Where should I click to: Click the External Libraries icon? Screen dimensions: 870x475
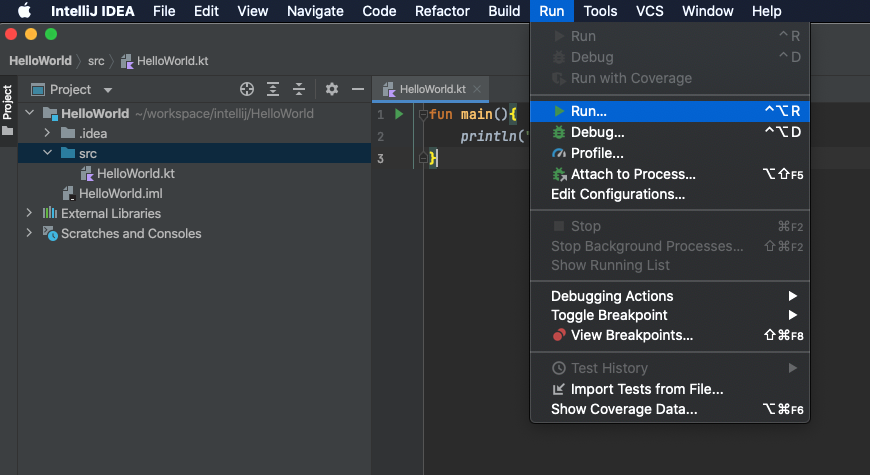pos(50,213)
